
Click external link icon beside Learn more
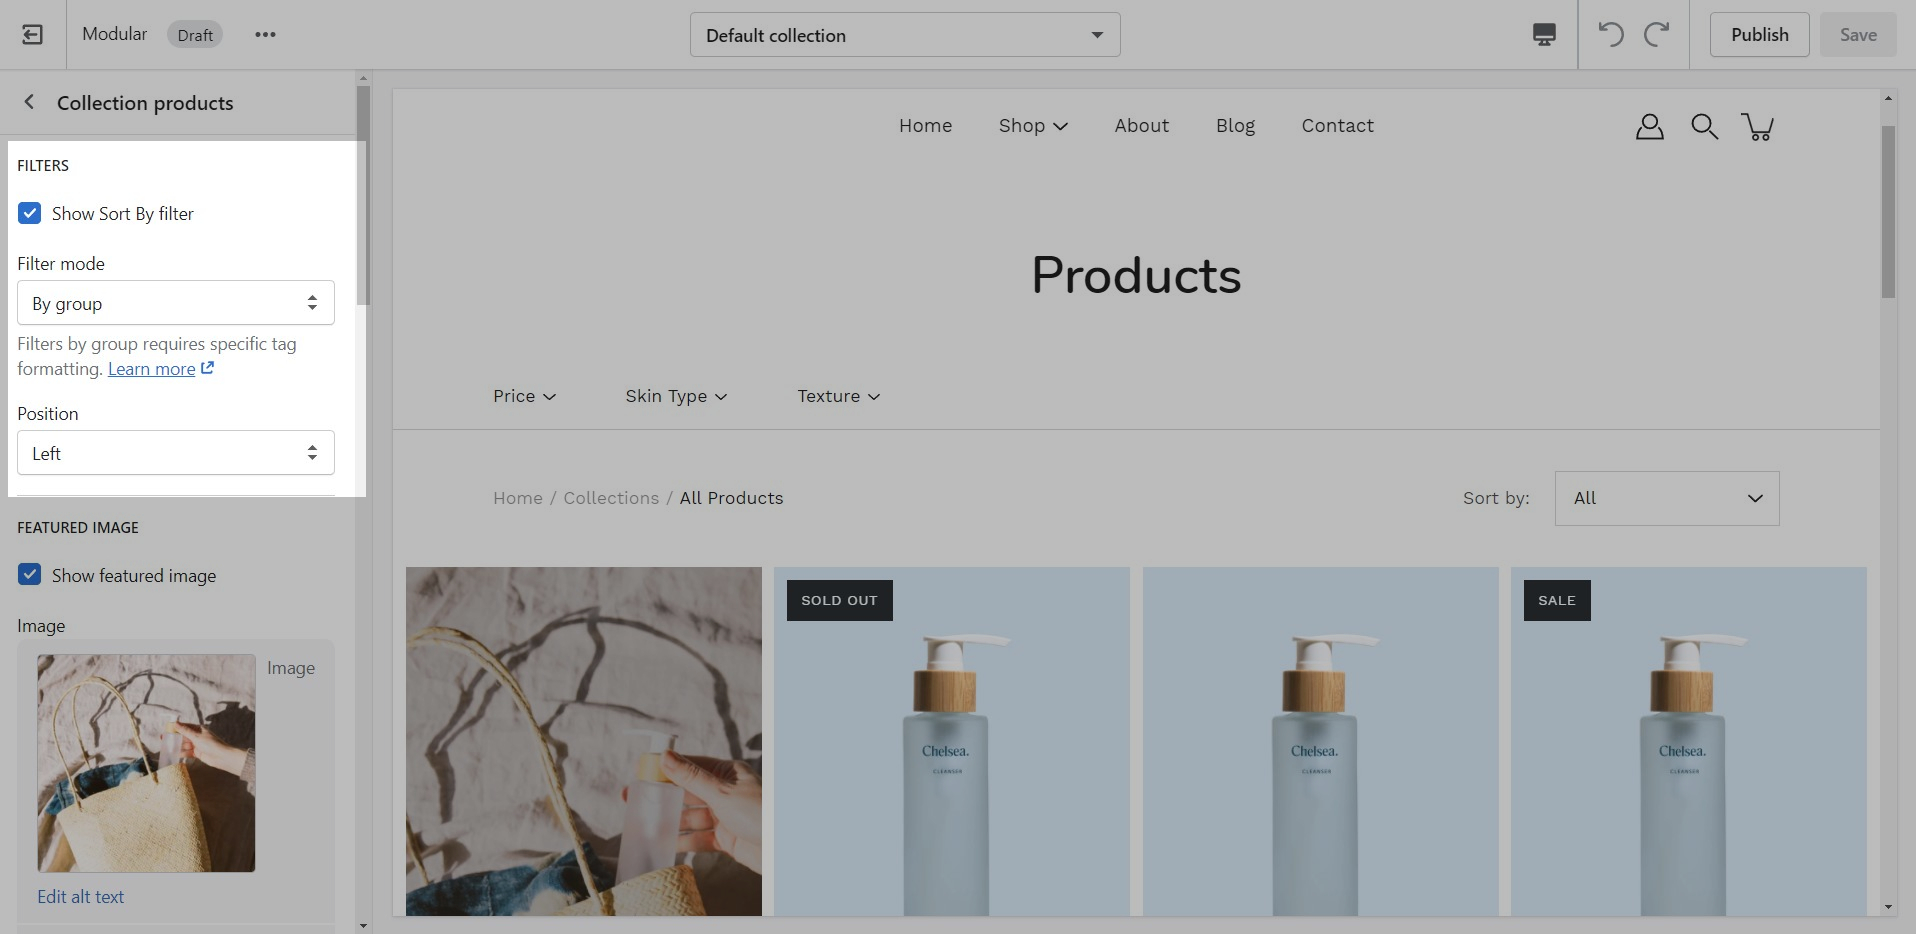pyautogui.click(x=207, y=368)
